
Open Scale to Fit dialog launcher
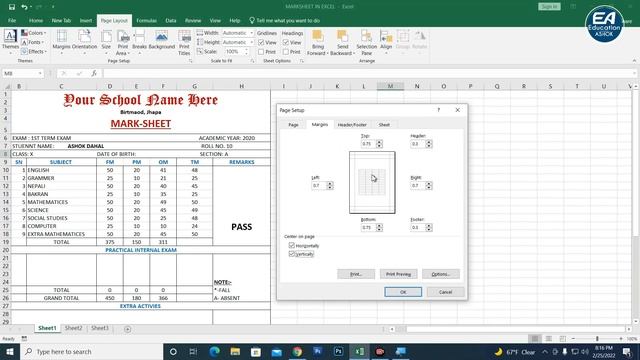tap(252, 61)
